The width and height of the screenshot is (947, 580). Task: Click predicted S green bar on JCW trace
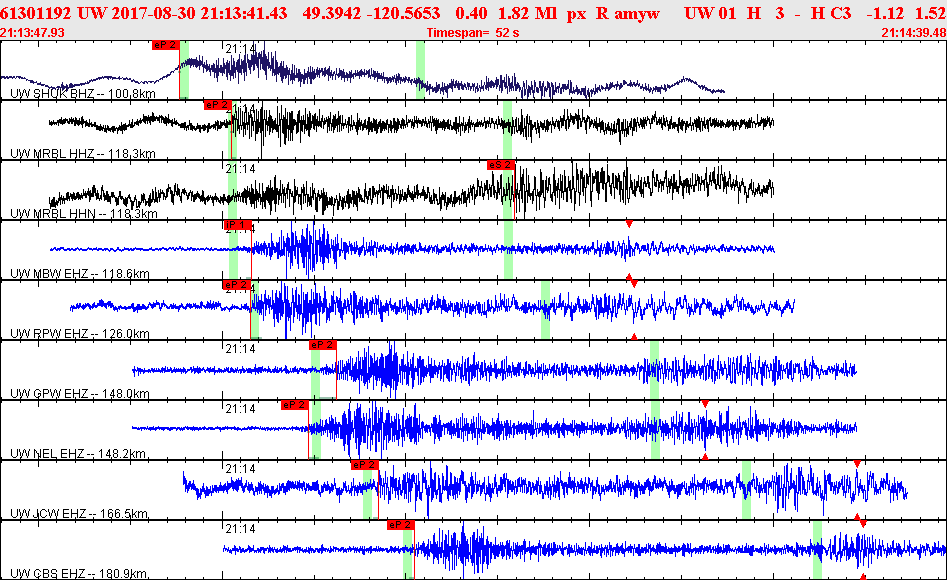(746, 489)
